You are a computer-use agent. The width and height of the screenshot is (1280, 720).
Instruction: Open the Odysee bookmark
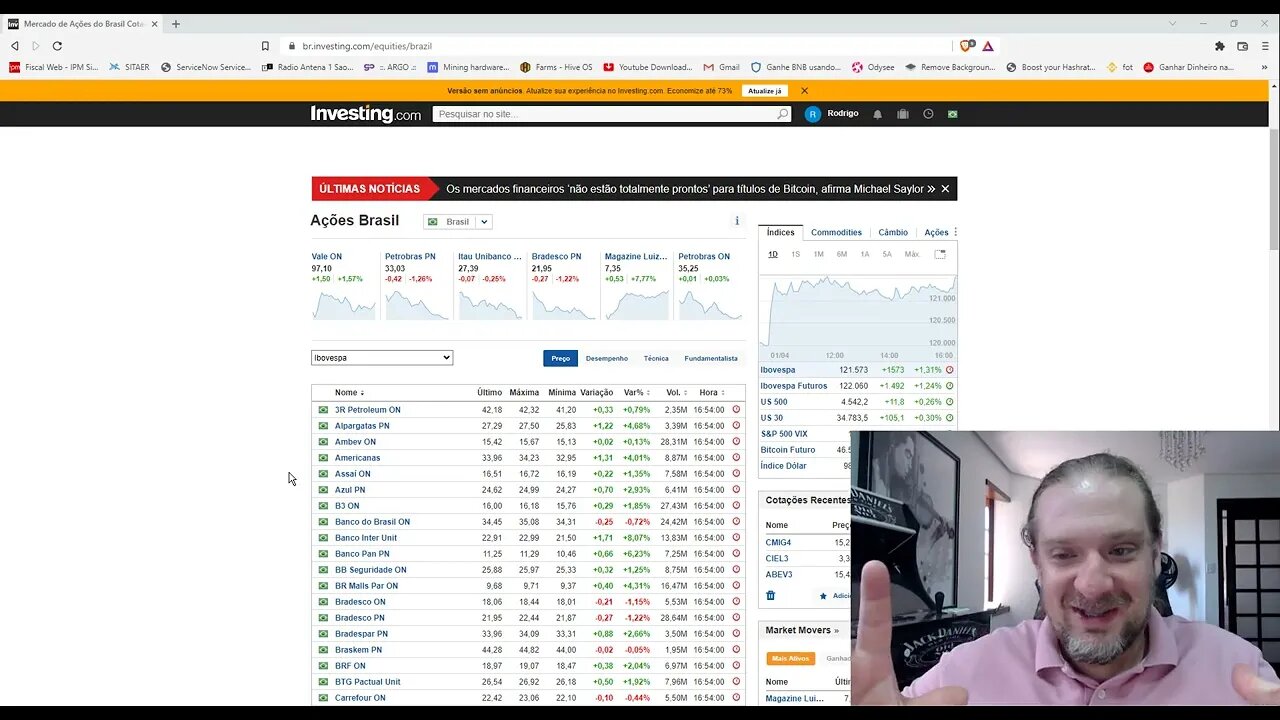tap(872, 67)
